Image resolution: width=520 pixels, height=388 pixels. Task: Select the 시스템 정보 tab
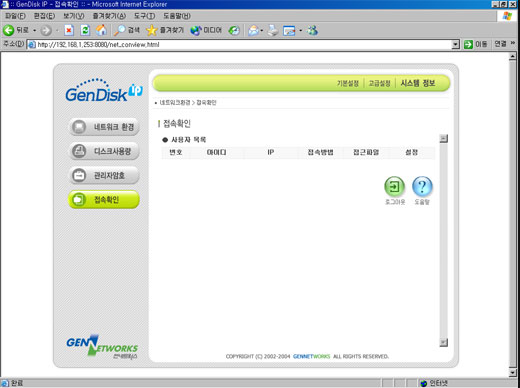418,83
